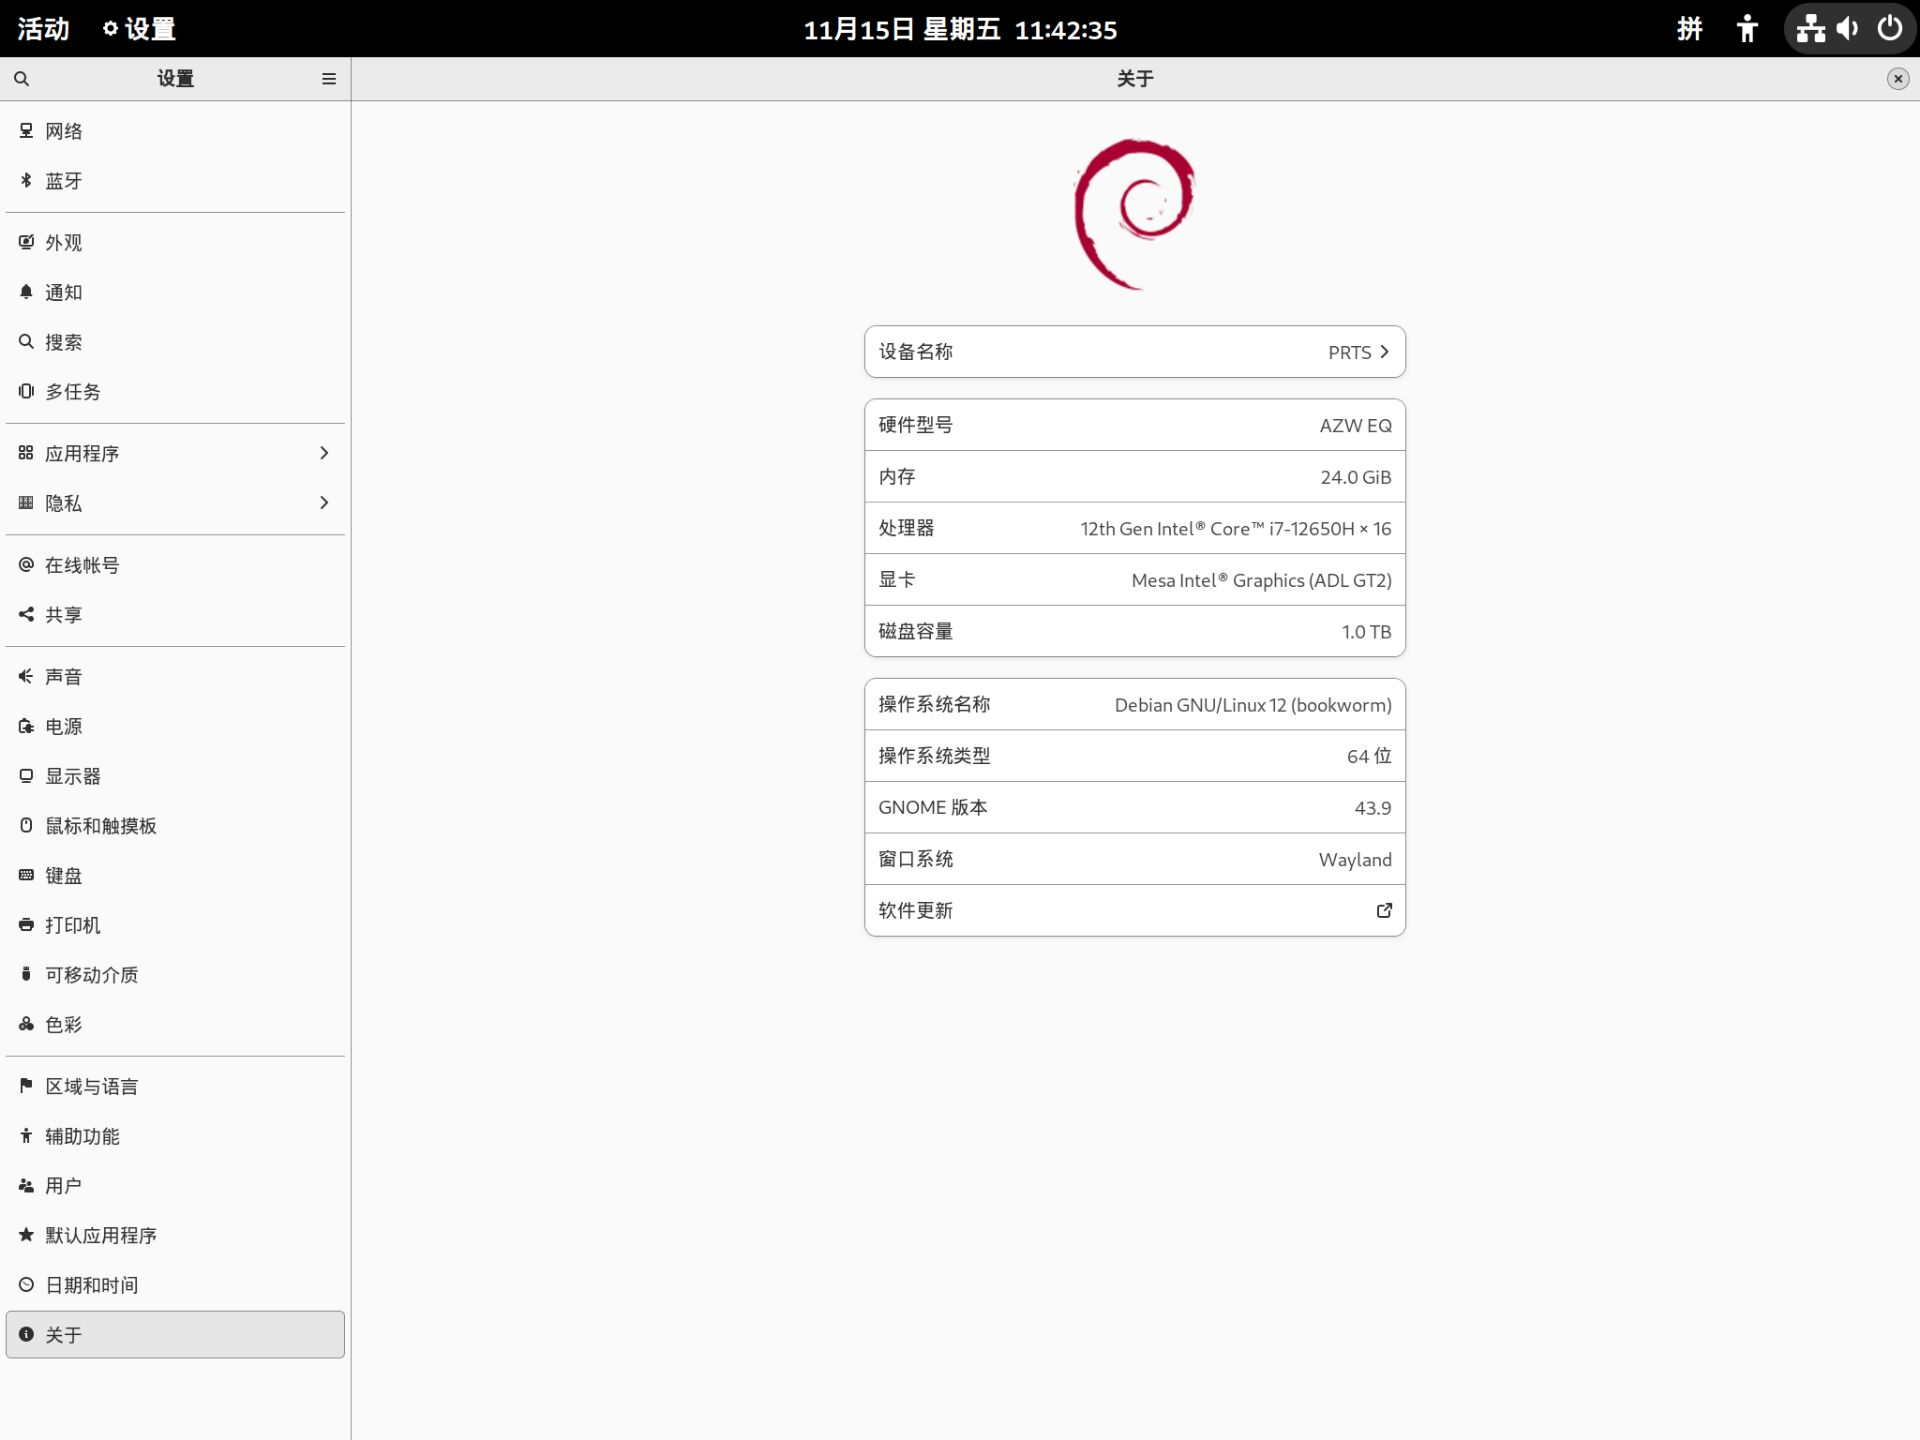The image size is (1920, 1440).
Task: Click the AZW EQ hardware model value
Action: click(1355, 426)
